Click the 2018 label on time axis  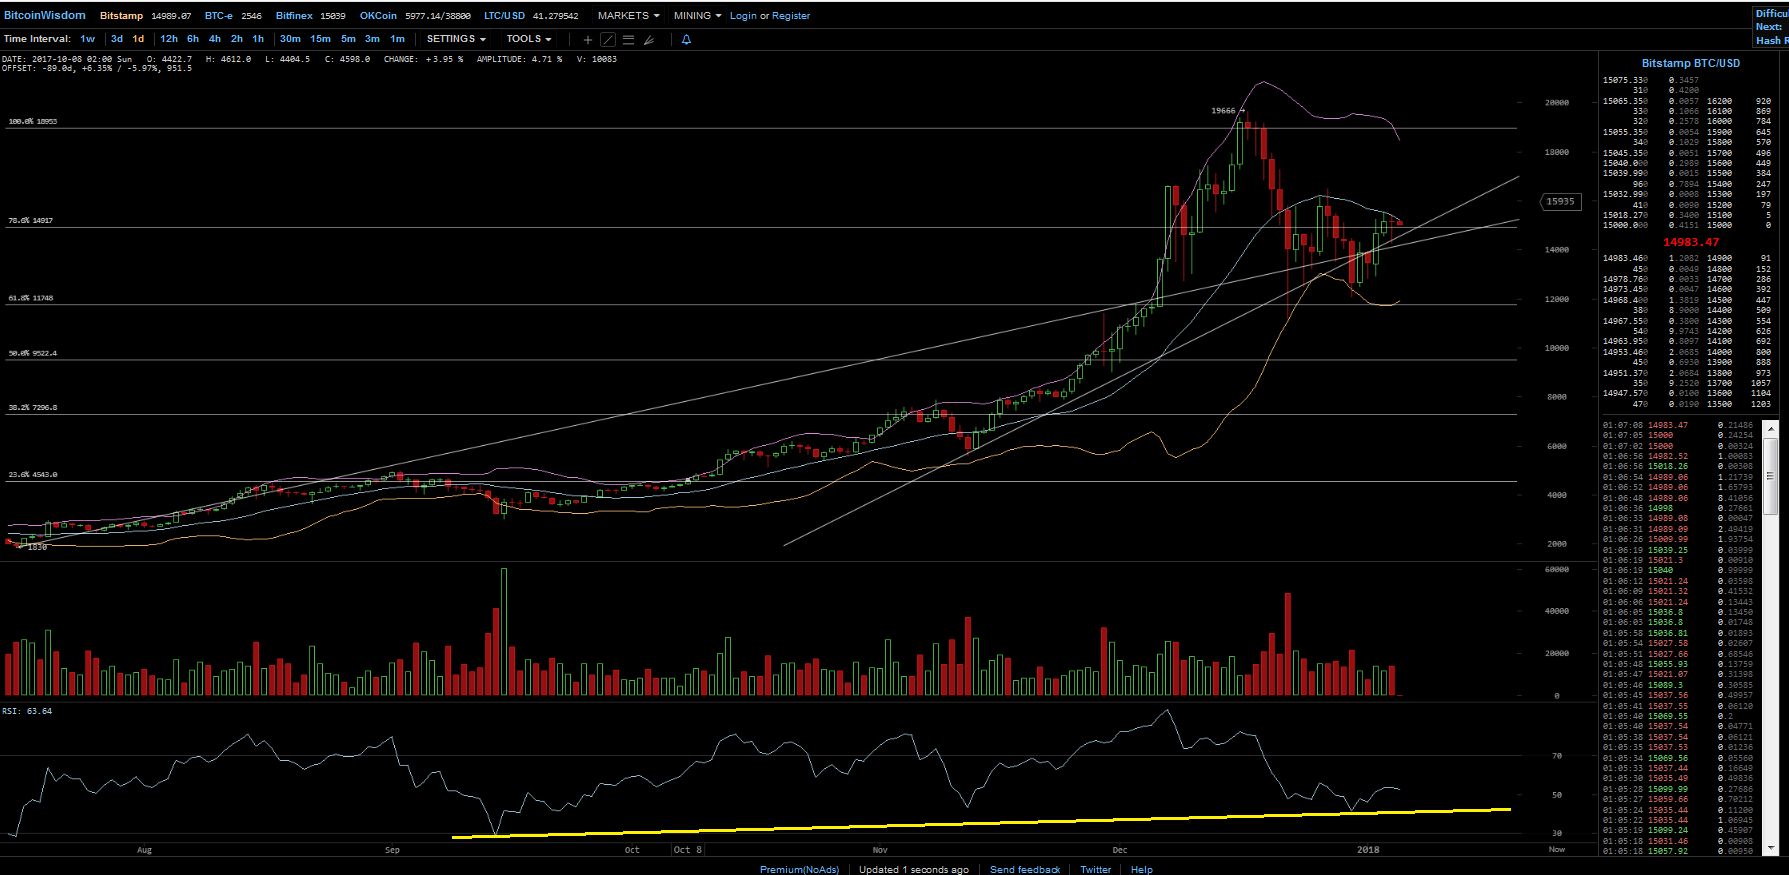[1368, 850]
